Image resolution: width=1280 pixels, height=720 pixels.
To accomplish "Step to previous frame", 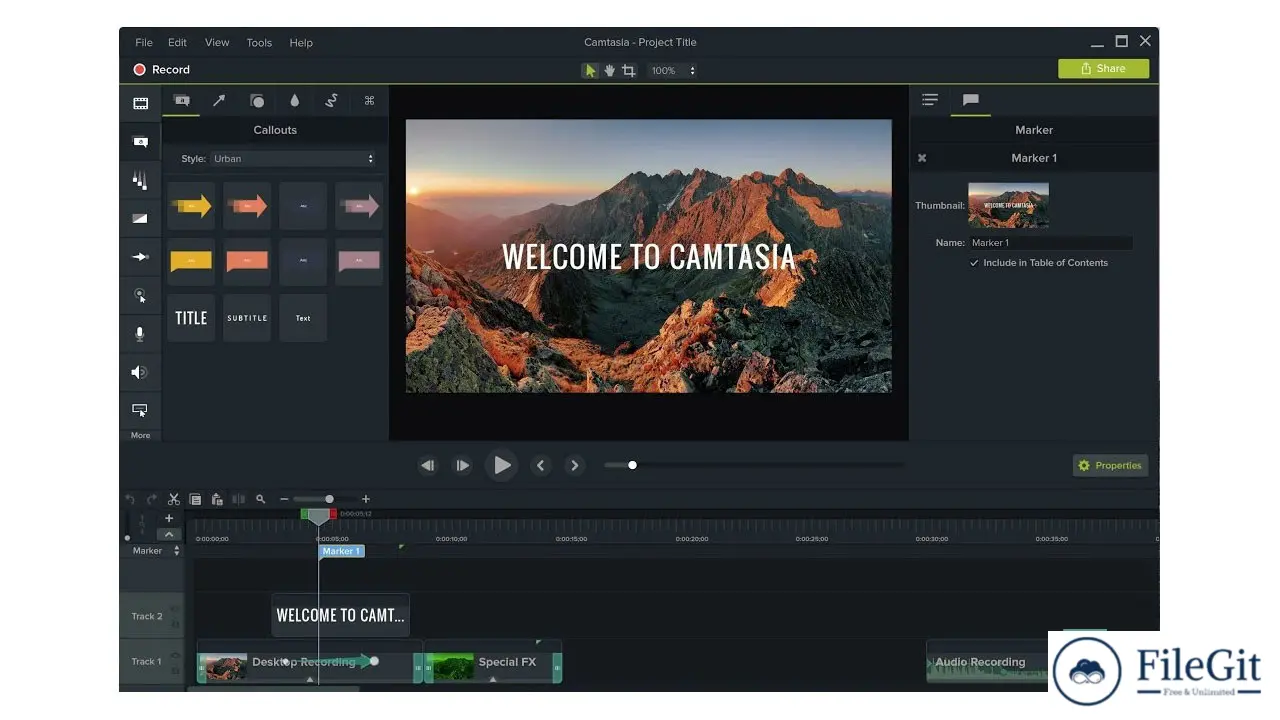I will point(428,465).
